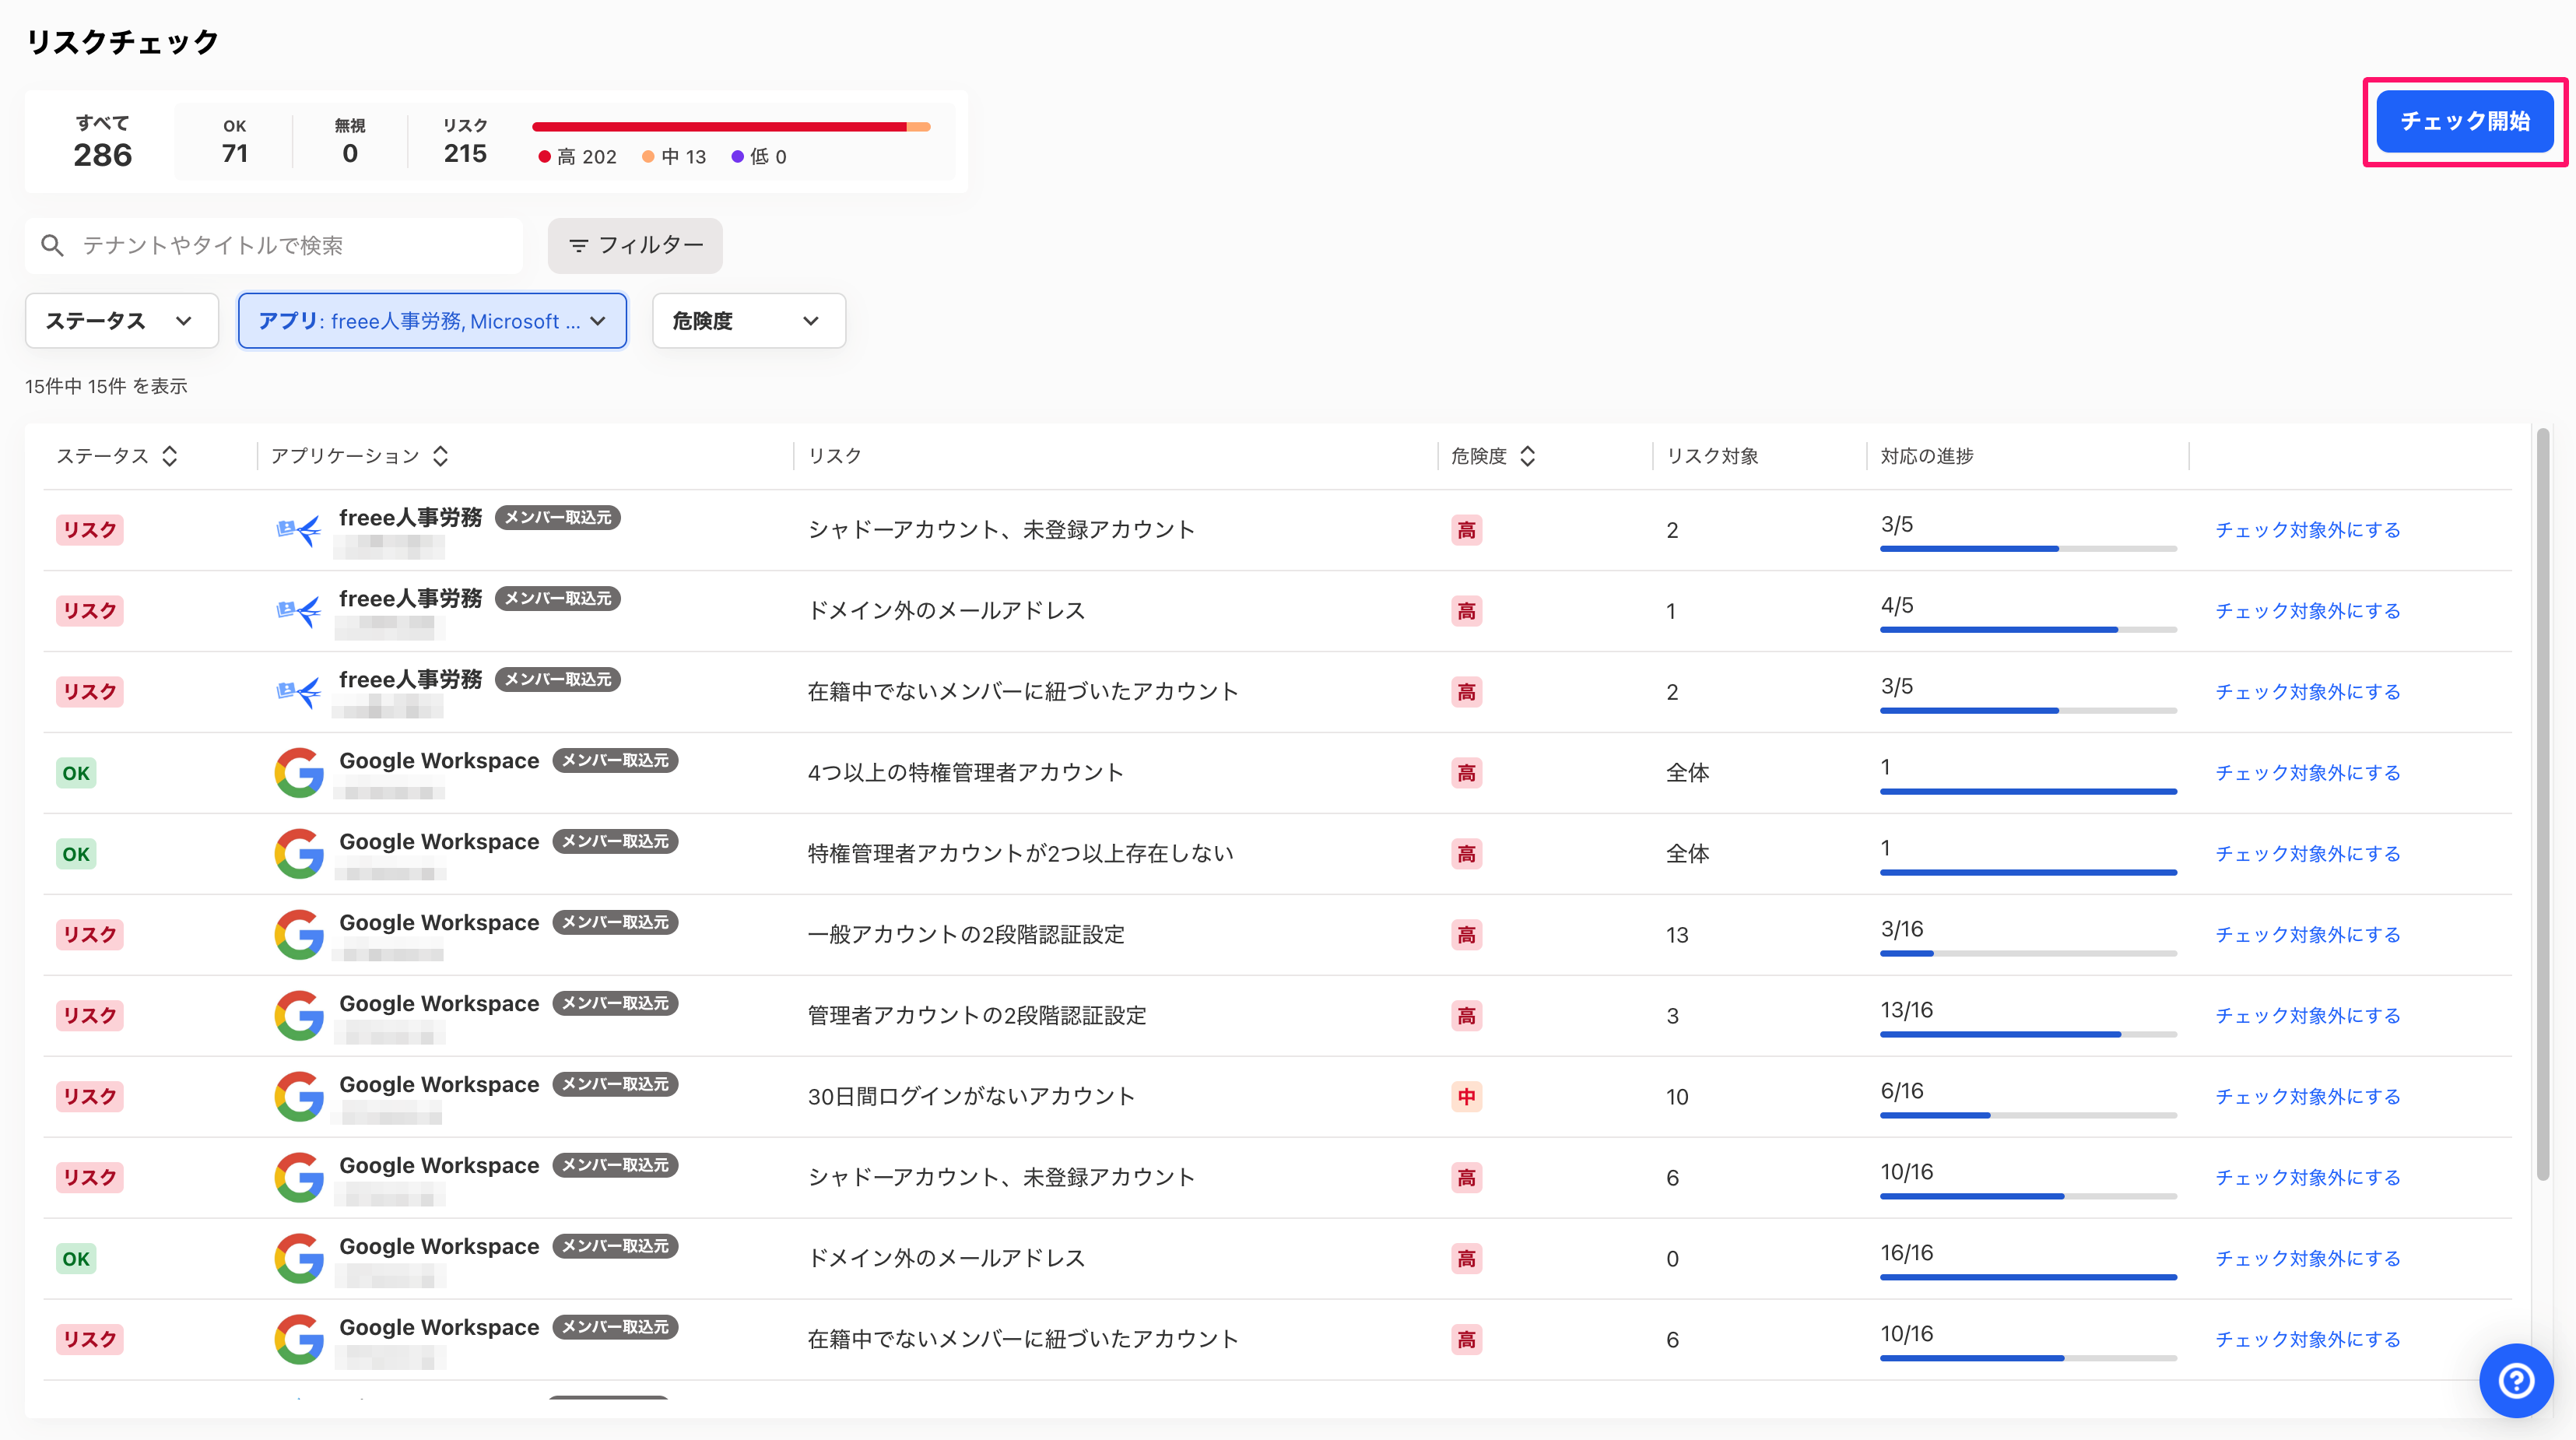Click Google icon in 一般アカウントの2段階認証設定 row
The image size is (2576, 1440).
pos(298,935)
